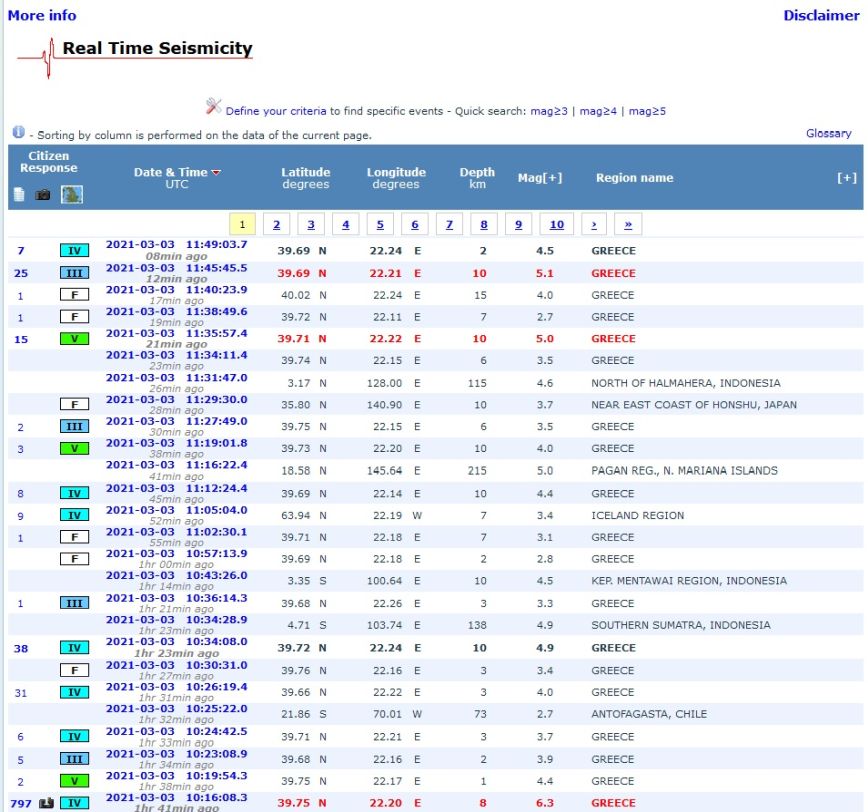The height and width of the screenshot is (812, 868).
Task: Click the double-arrow last page button
Action: (627, 225)
